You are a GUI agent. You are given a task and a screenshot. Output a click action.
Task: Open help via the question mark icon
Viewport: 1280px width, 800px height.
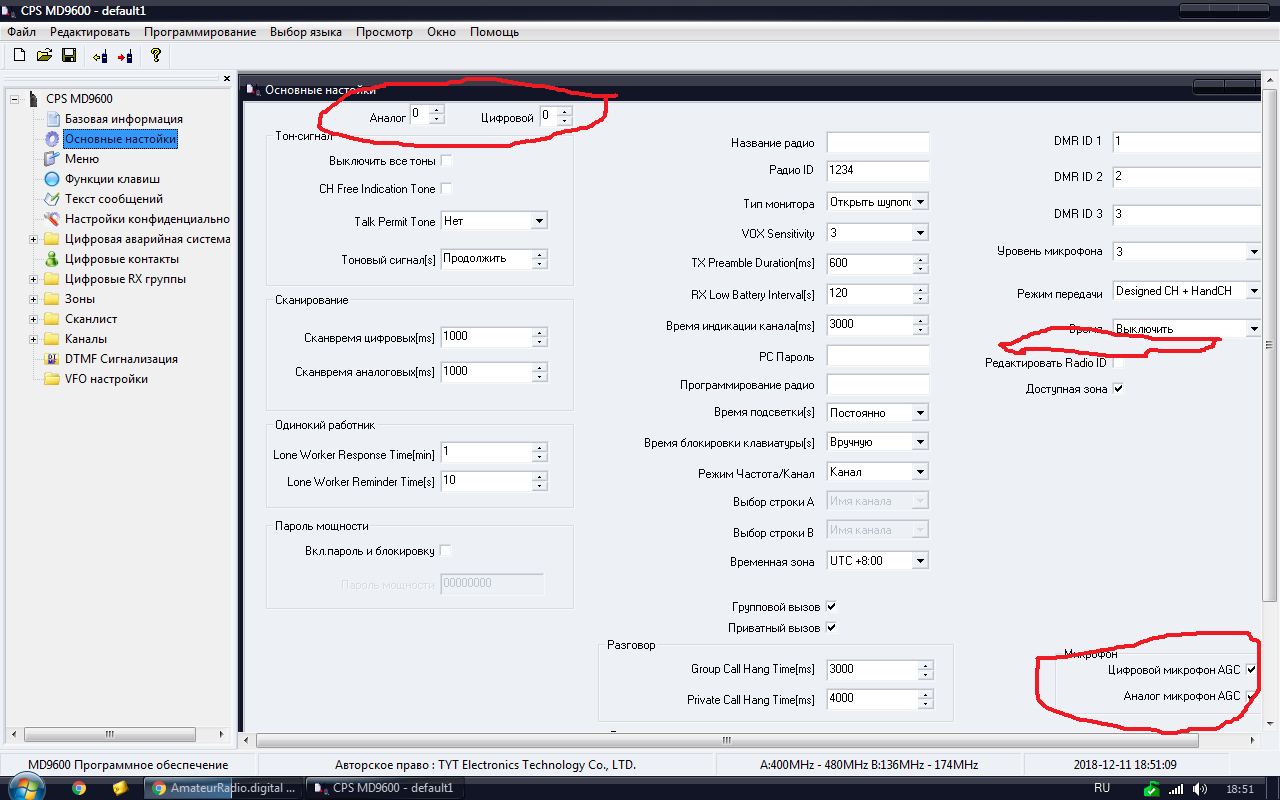156,56
